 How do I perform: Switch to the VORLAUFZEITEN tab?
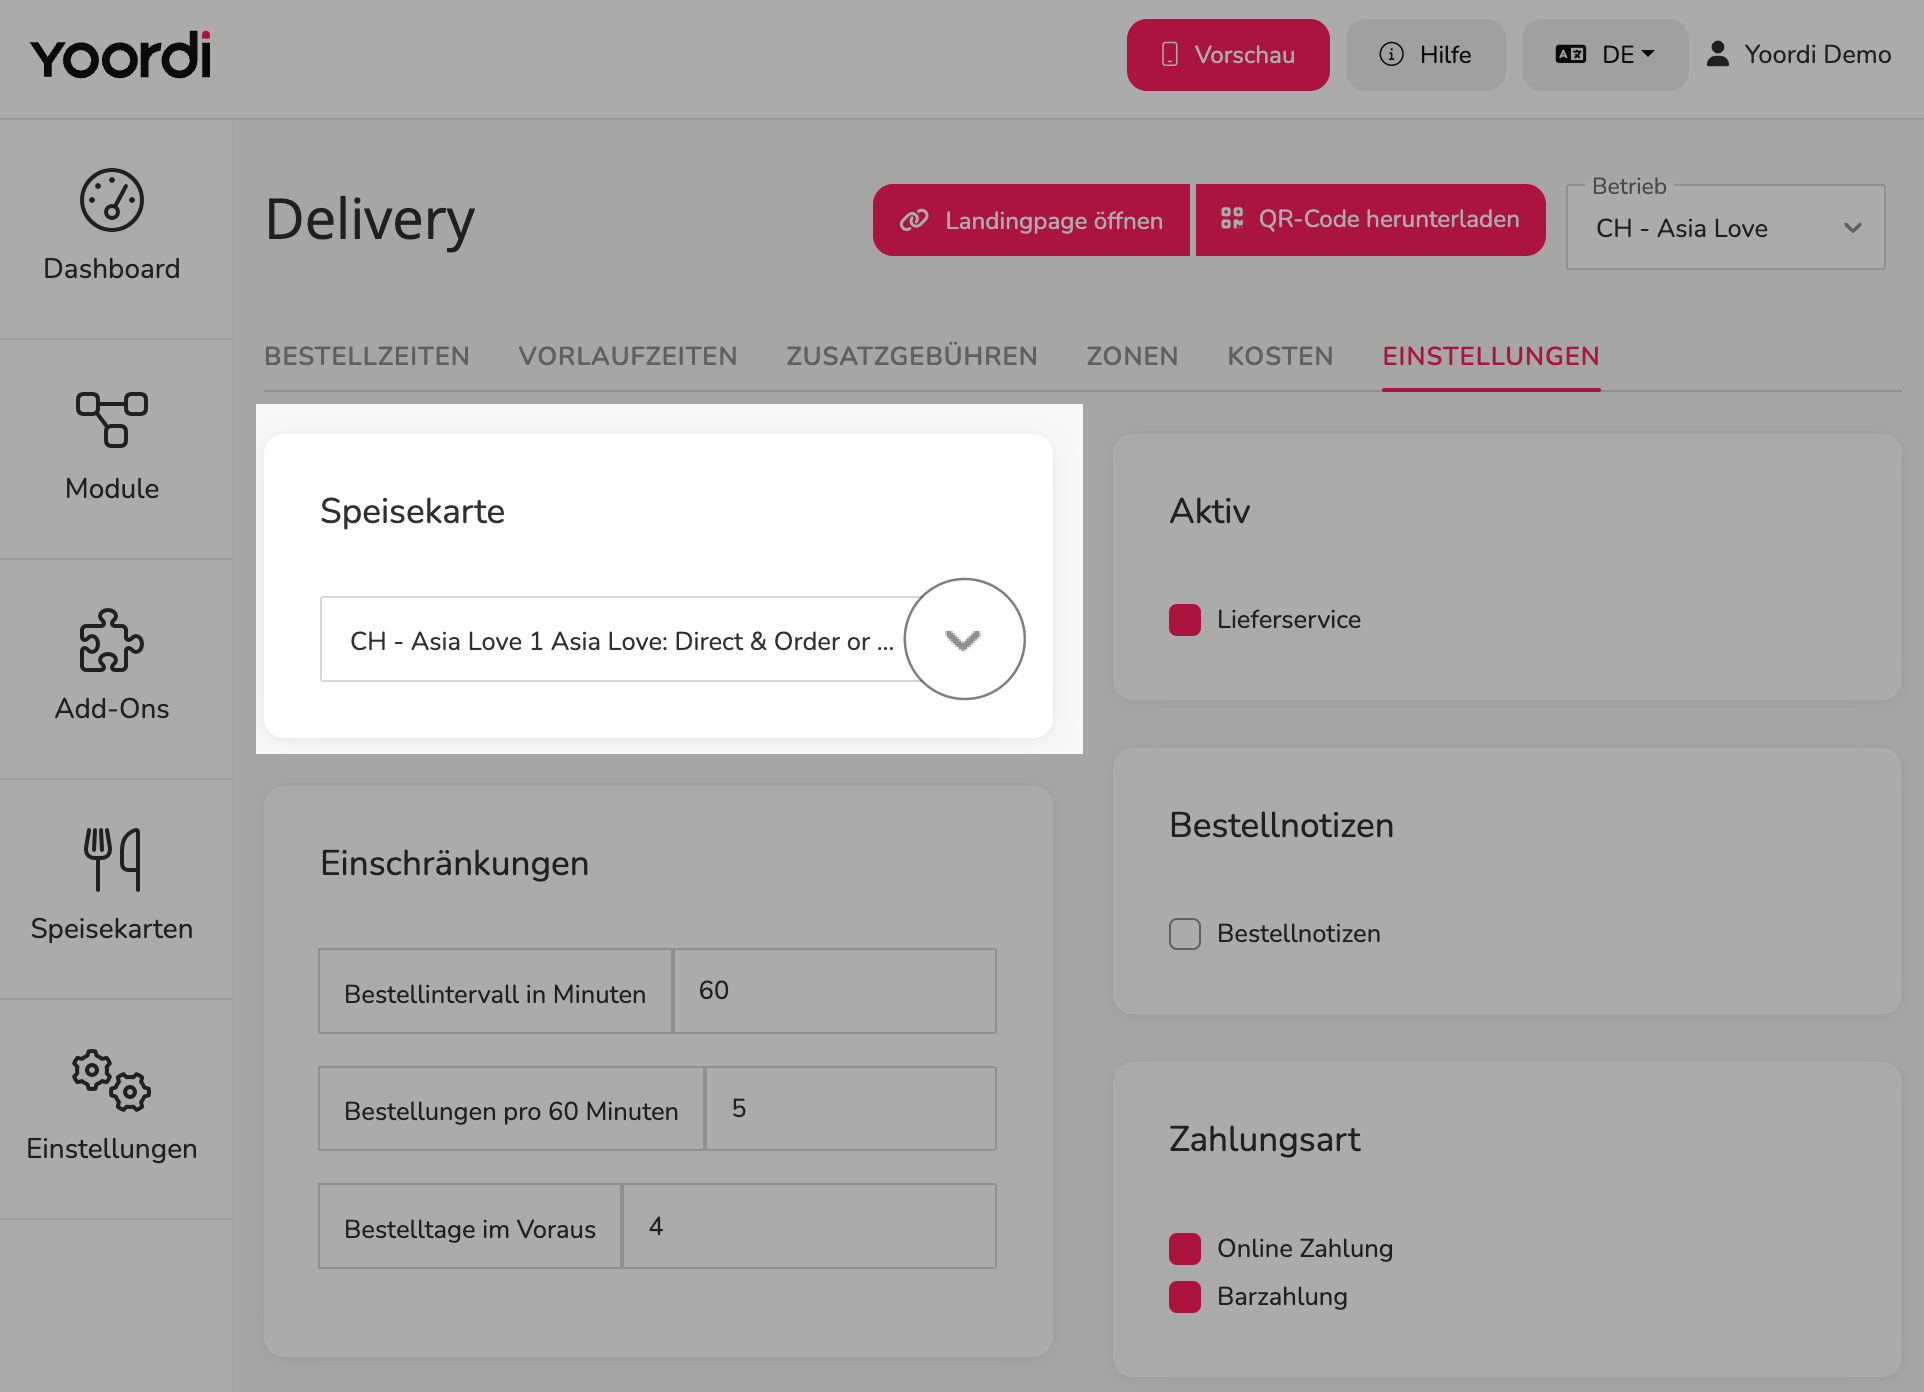628,356
